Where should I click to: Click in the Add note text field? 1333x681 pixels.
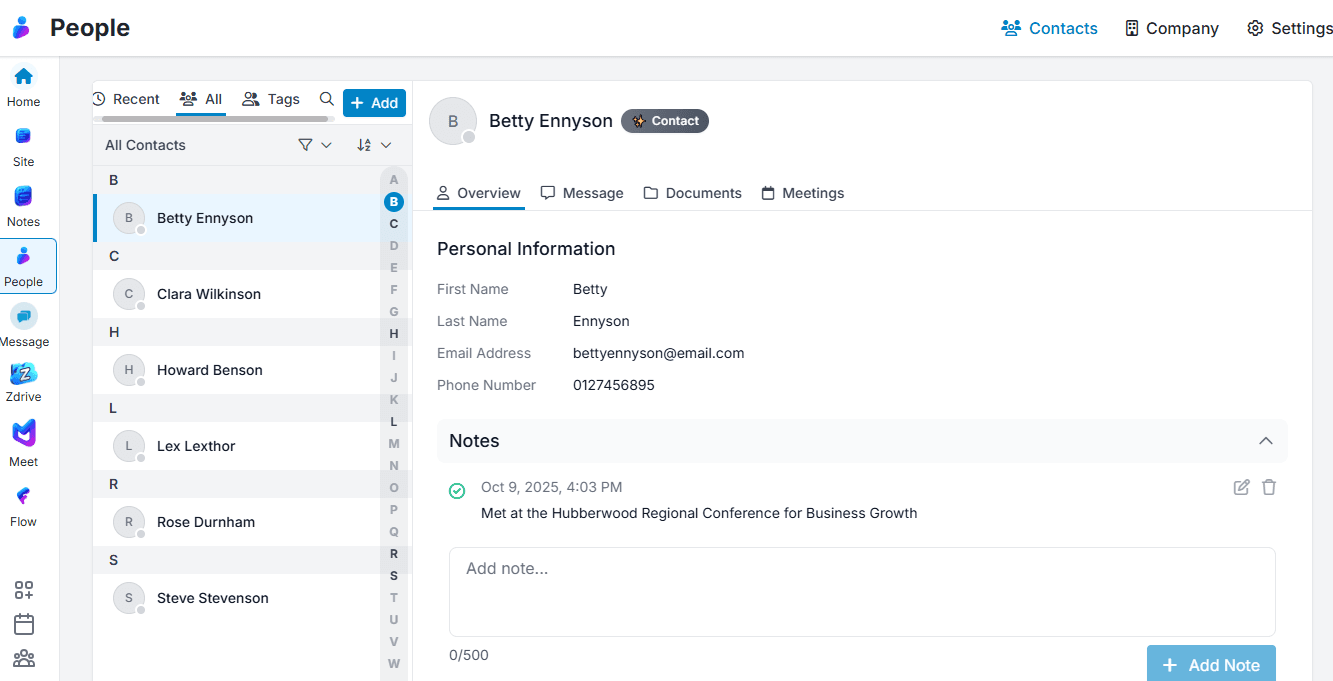point(861,591)
